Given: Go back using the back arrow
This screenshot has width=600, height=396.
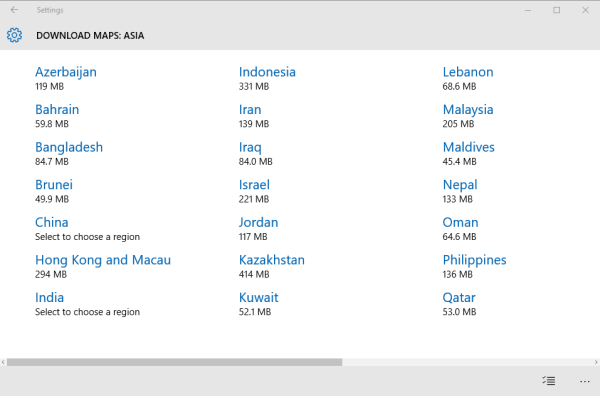Looking at the screenshot, I should (x=14, y=10).
